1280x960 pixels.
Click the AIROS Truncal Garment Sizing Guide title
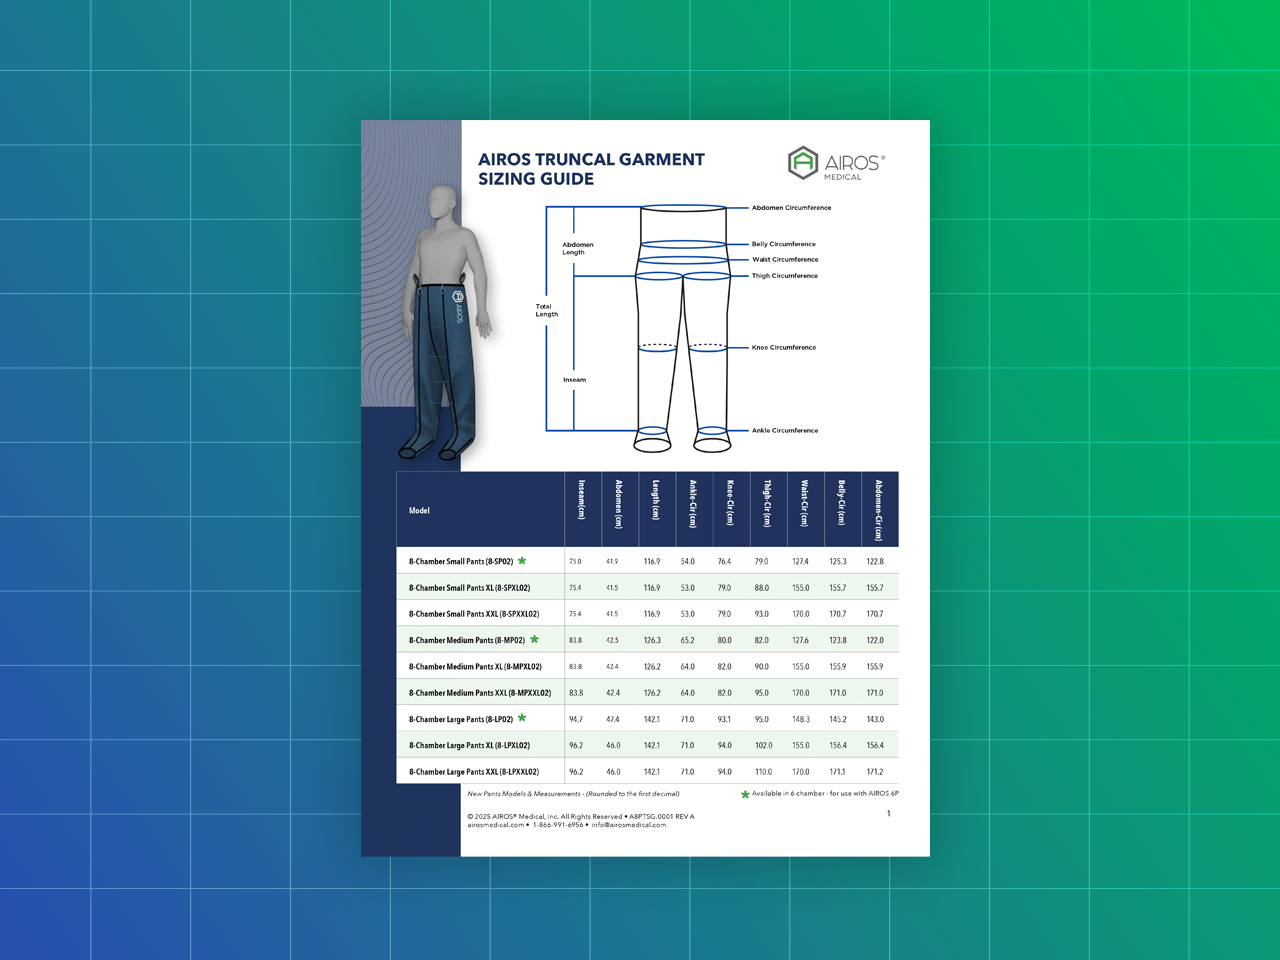tap(591, 169)
